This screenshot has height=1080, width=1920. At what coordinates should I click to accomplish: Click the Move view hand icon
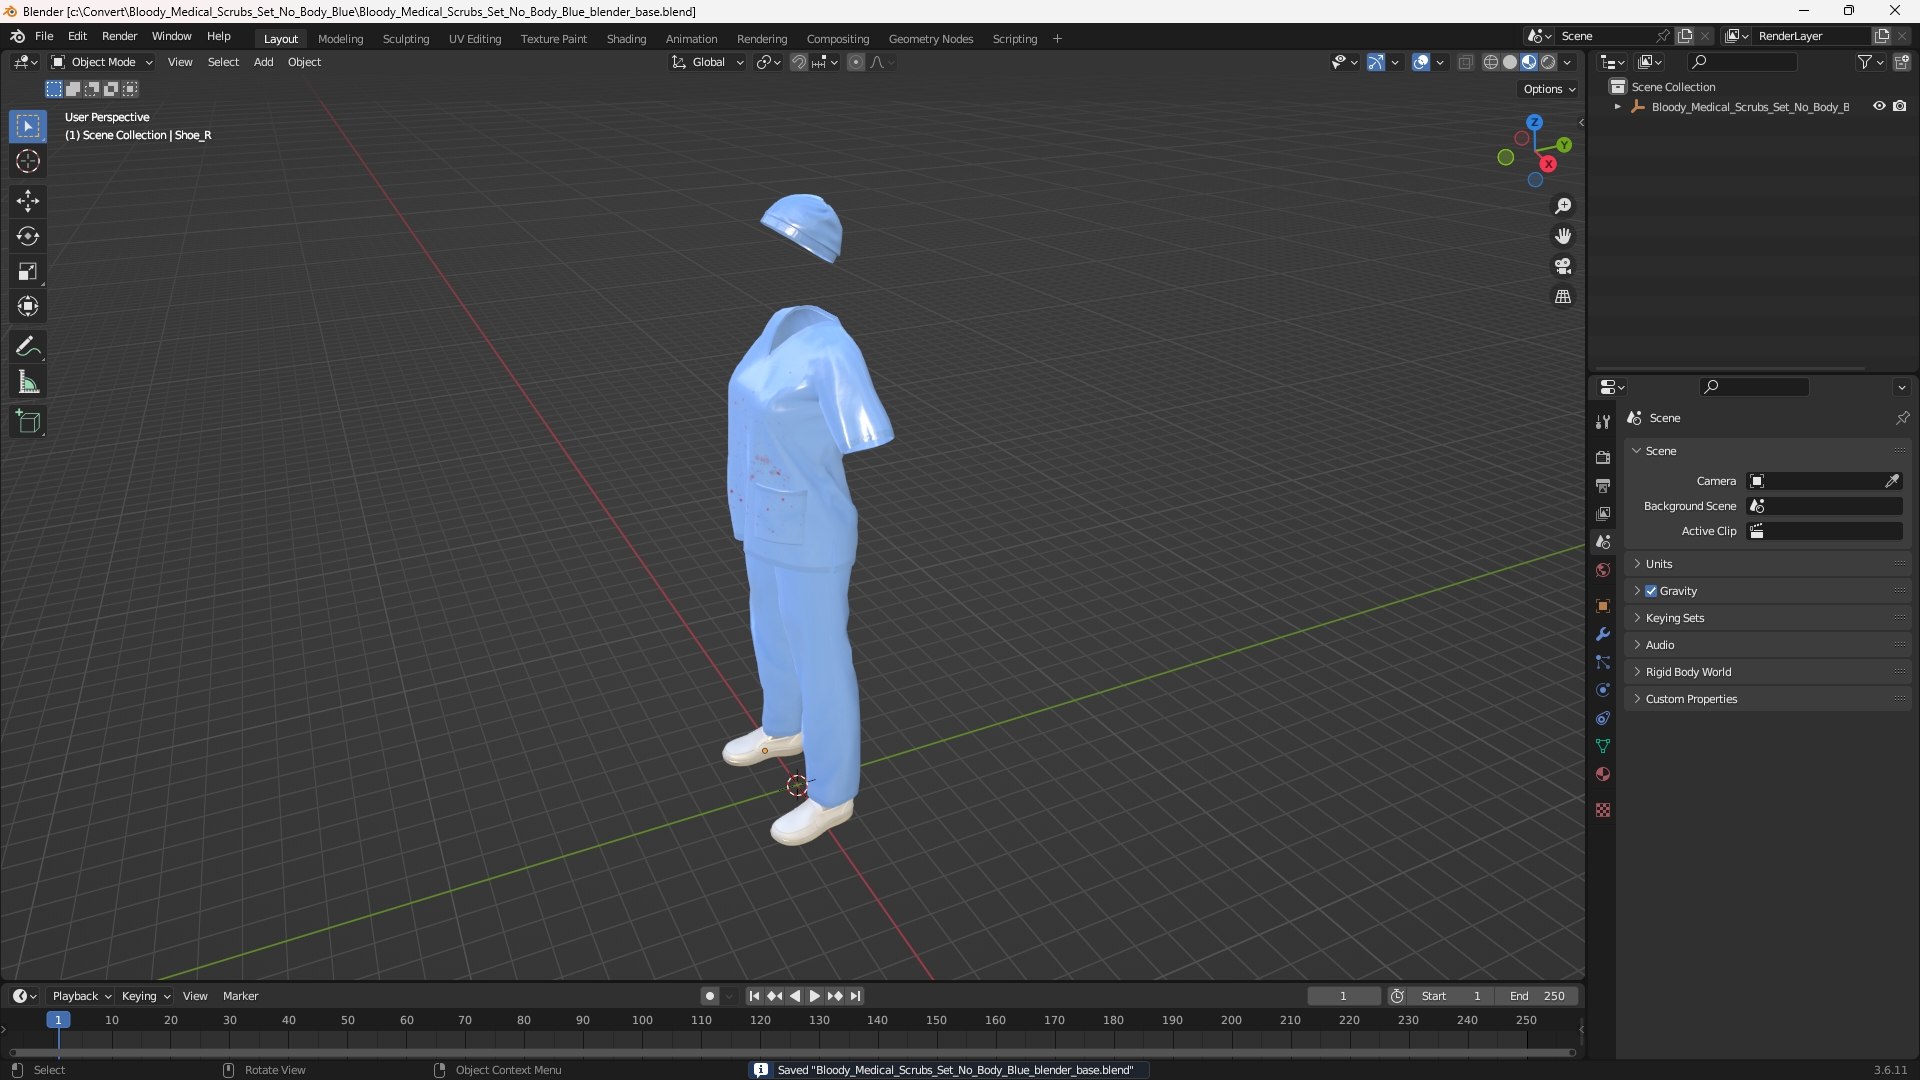[x=1563, y=236]
